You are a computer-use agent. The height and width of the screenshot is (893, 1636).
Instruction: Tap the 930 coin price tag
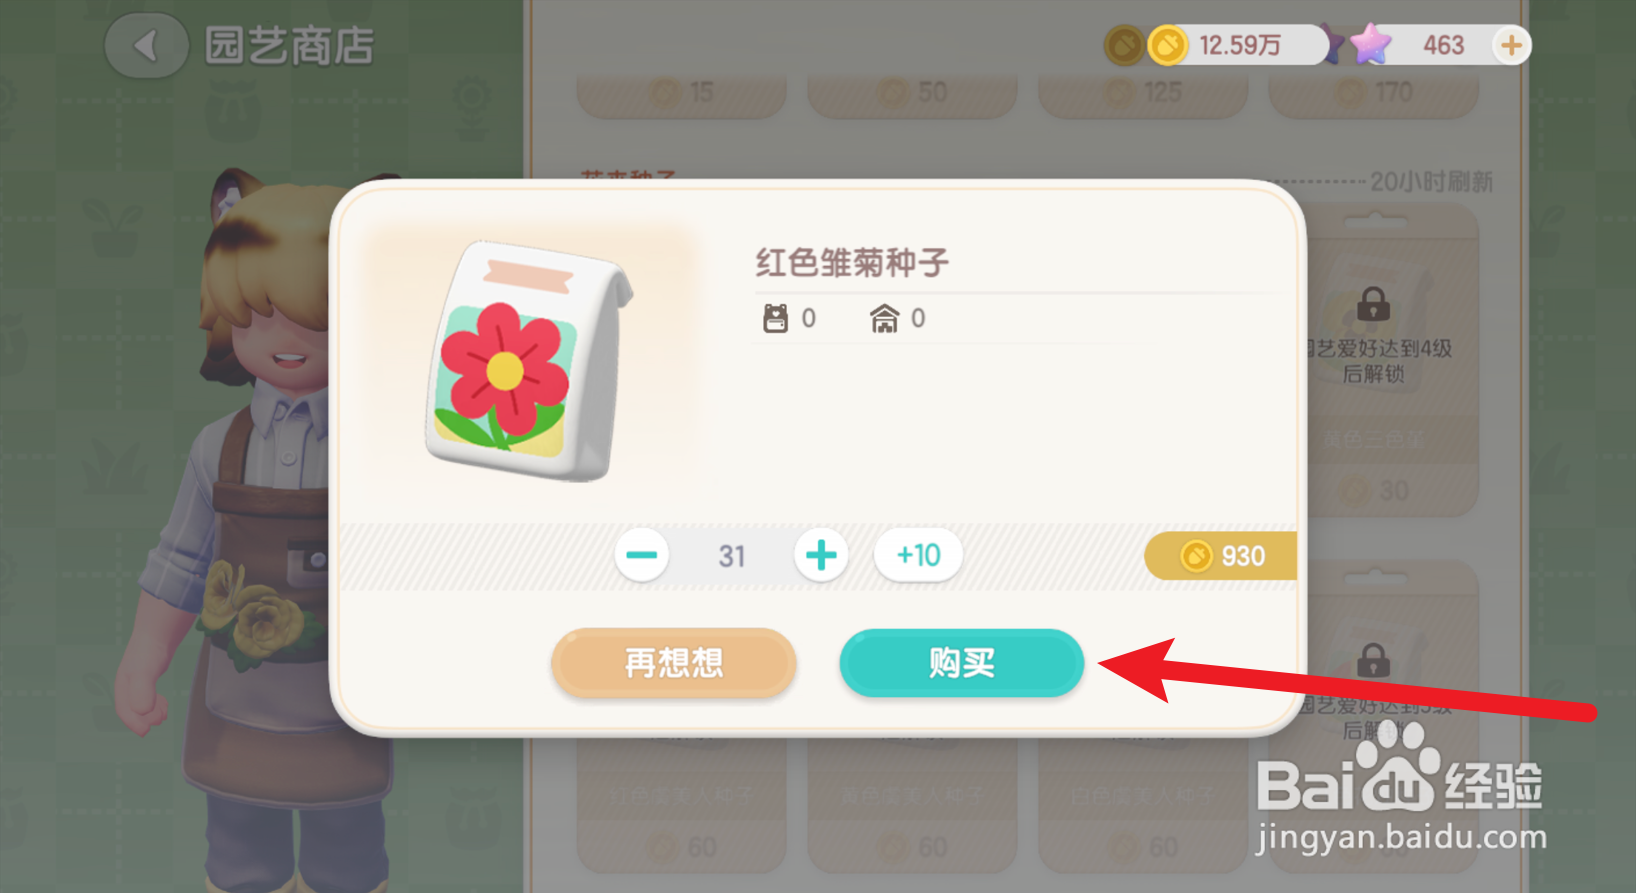(1221, 556)
